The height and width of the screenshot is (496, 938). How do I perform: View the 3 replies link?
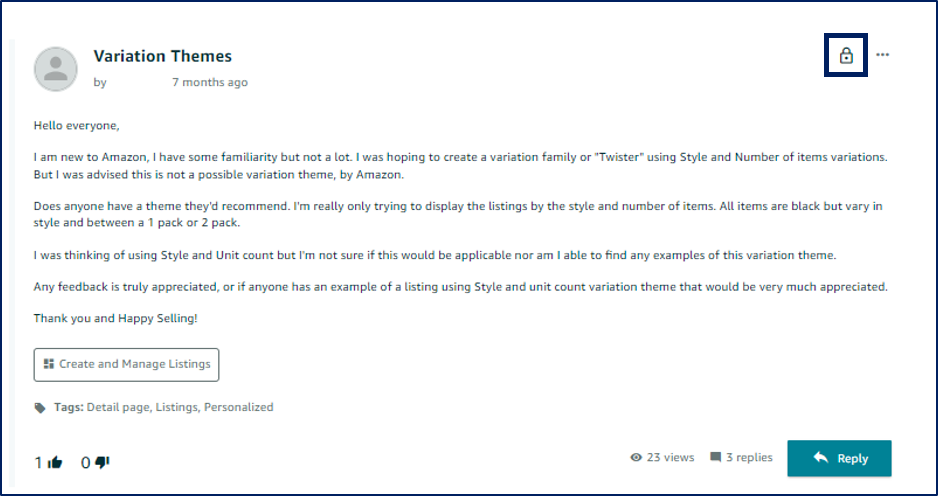click(x=749, y=457)
